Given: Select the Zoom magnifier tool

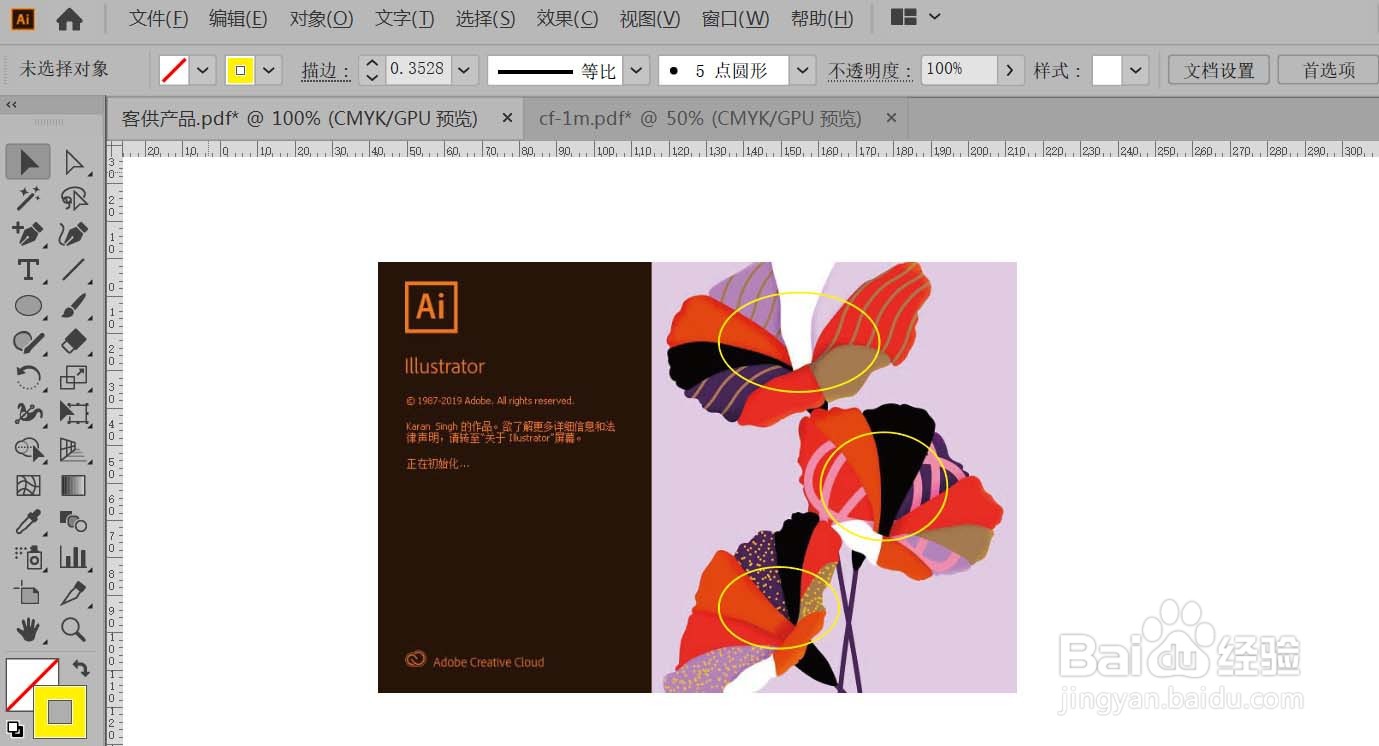Looking at the screenshot, I should 74,629.
